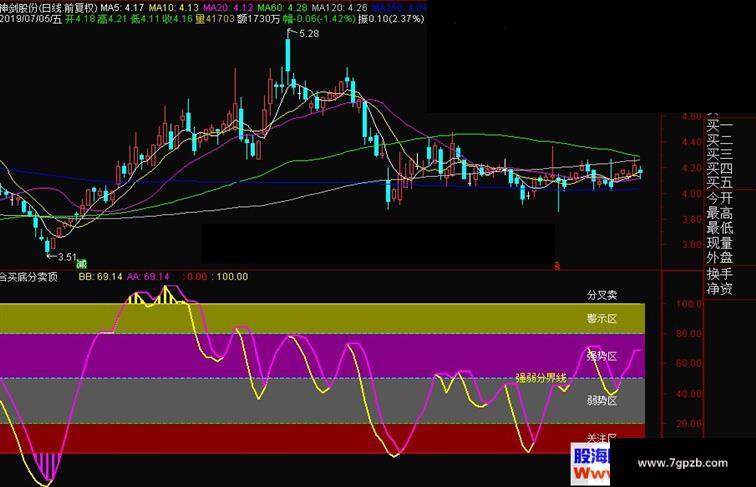Click the 弱势区 zone label
The height and width of the screenshot is (487, 756).
click(602, 400)
